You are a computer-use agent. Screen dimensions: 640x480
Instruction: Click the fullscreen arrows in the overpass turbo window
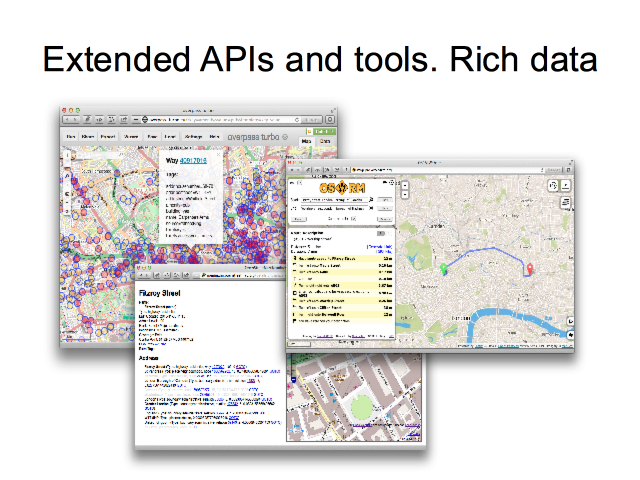click(x=333, y=111)
